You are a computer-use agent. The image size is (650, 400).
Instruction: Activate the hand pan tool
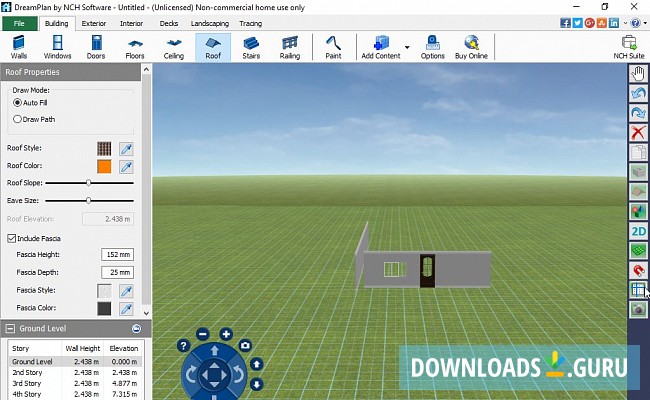638,73
